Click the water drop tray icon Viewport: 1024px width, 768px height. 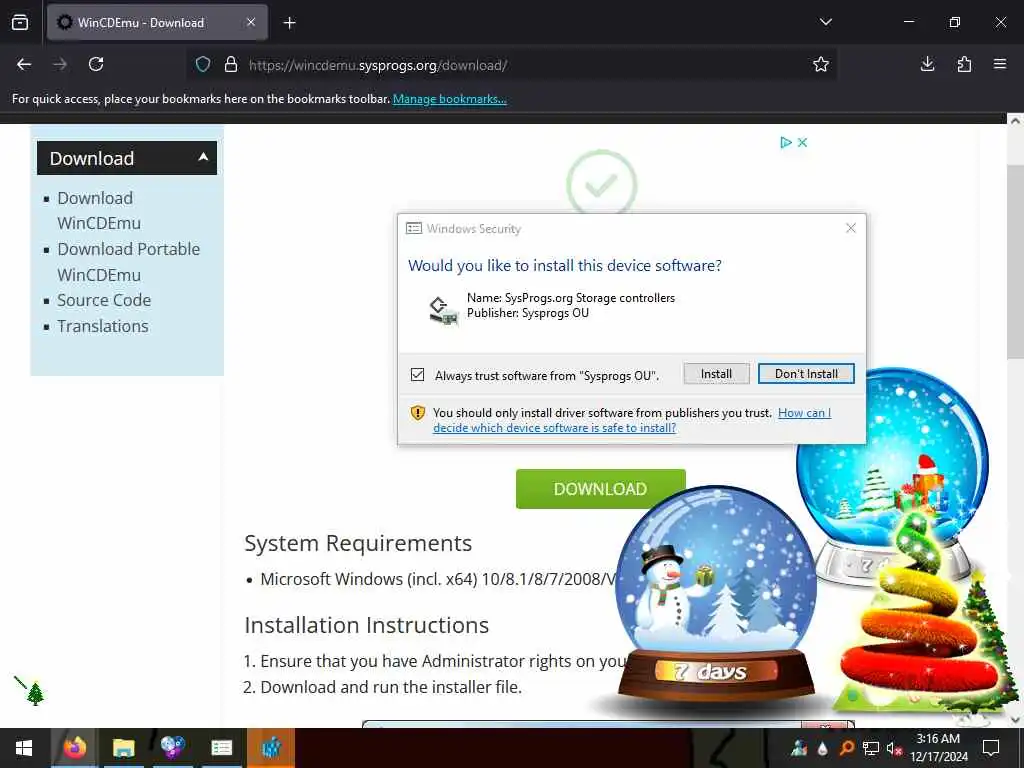point(823,748)
